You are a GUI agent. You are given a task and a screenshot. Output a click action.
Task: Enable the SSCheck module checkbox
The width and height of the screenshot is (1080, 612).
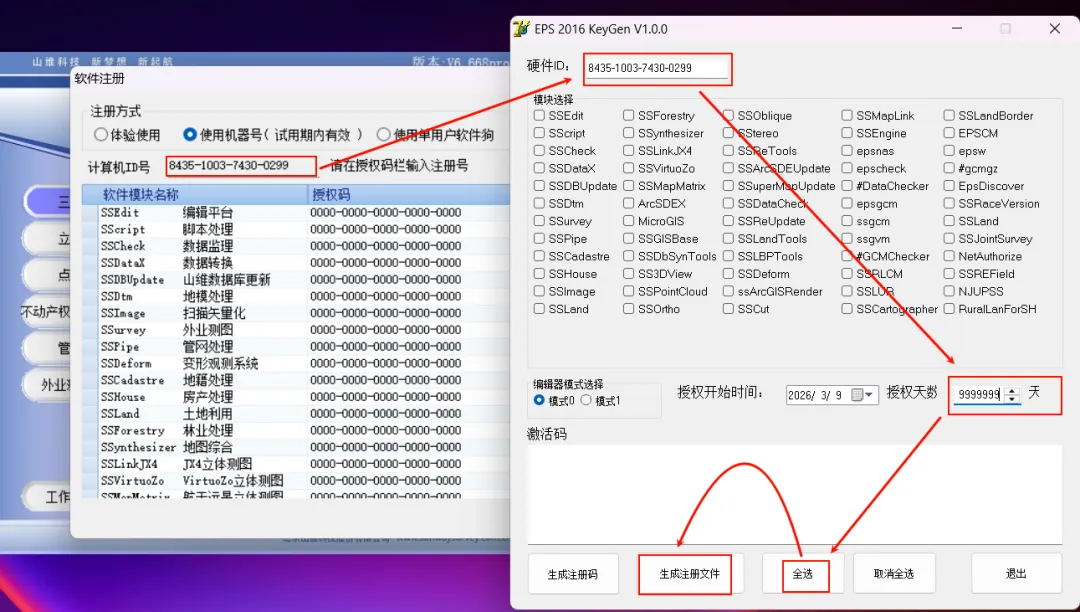539,151
